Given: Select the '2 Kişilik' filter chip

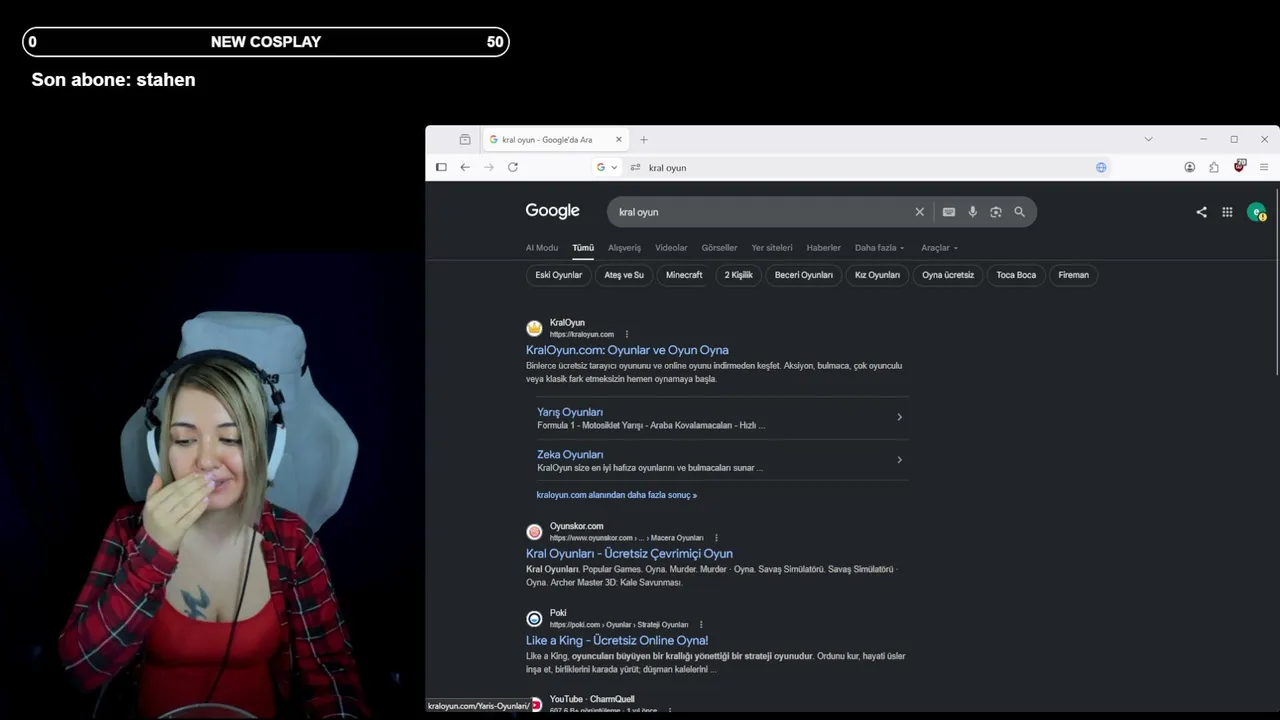Looking at the screenshot, I should (x=739, y=275).
